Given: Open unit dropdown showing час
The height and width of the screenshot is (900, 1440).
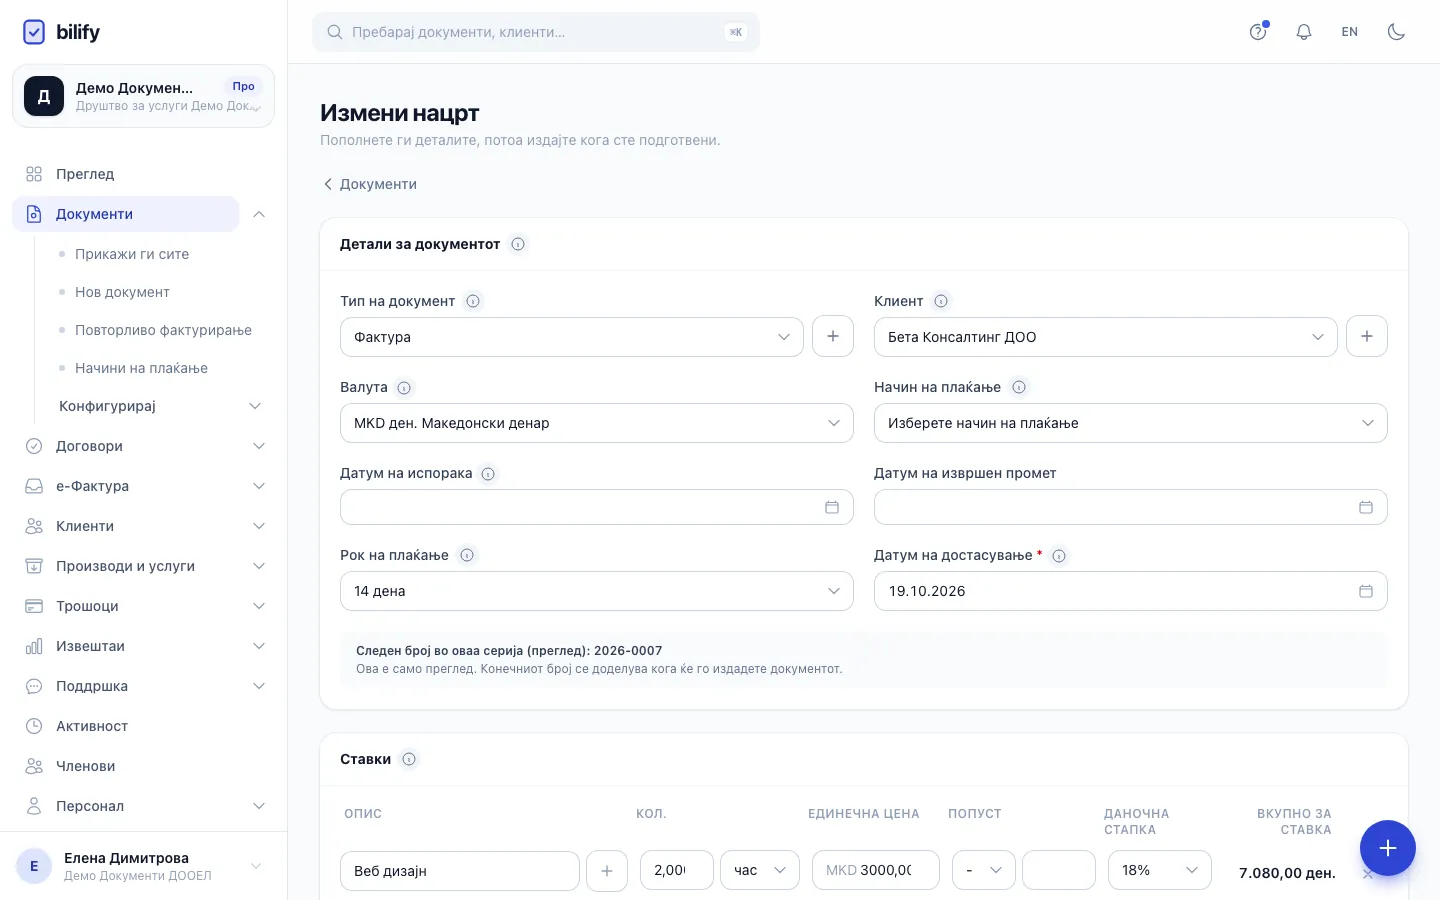Looking at the screenshot, I should [760, 870].
